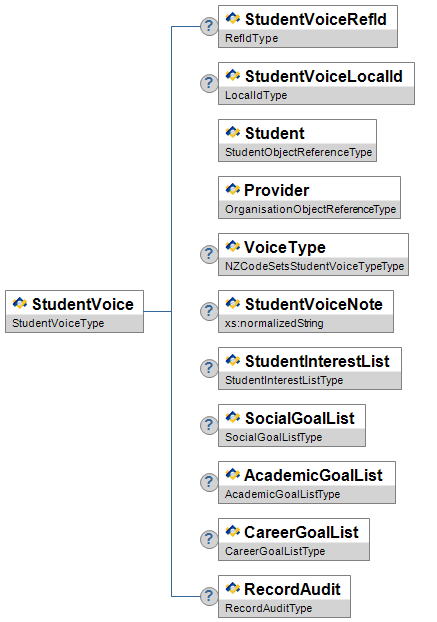Screen dimensions: 437x622
Task: Click the element icon inside the StudentVoice root node
Action: 20,303
